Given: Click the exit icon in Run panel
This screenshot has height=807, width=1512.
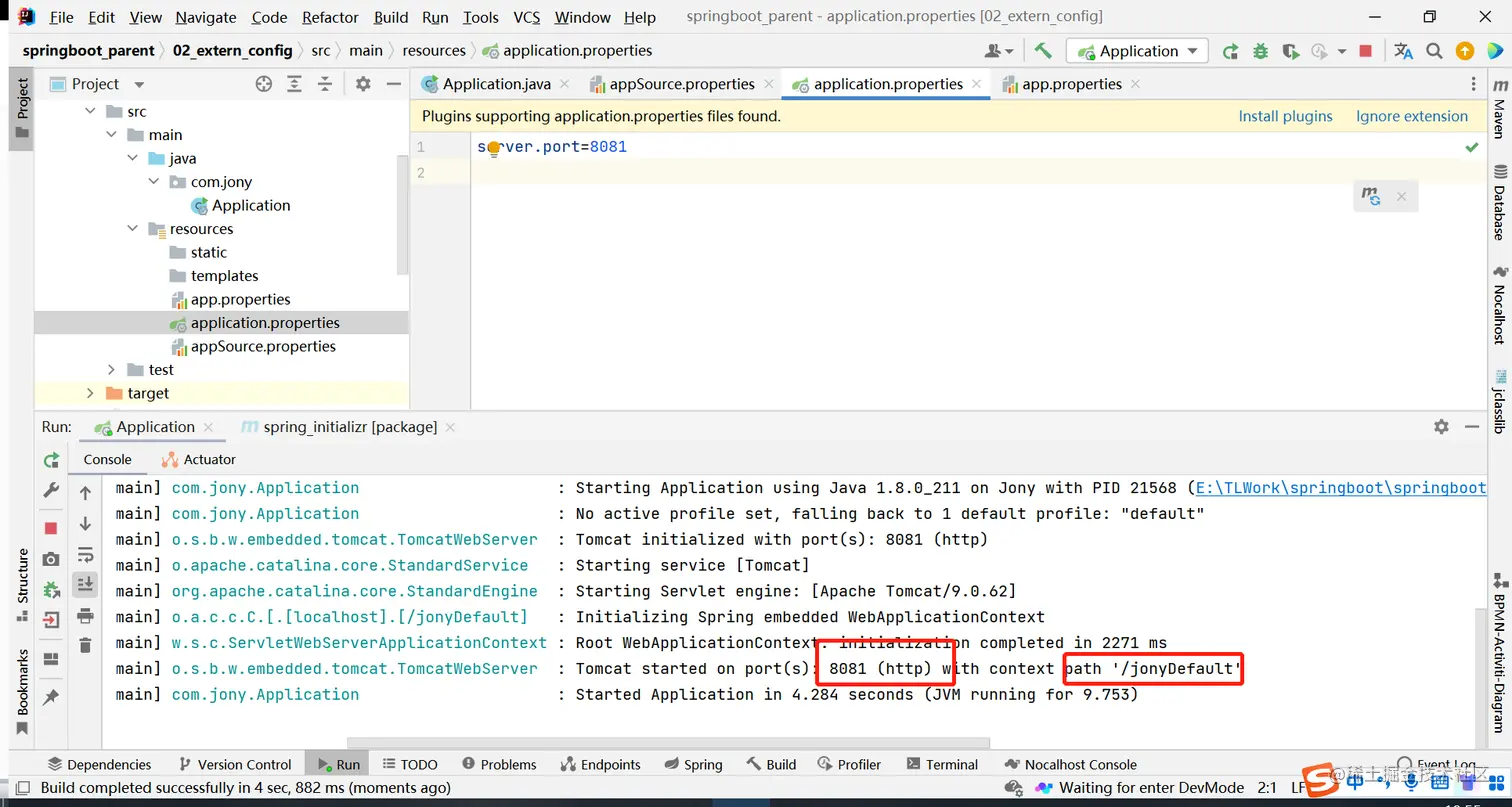Looking at the screenshot, I should (51, 620).
